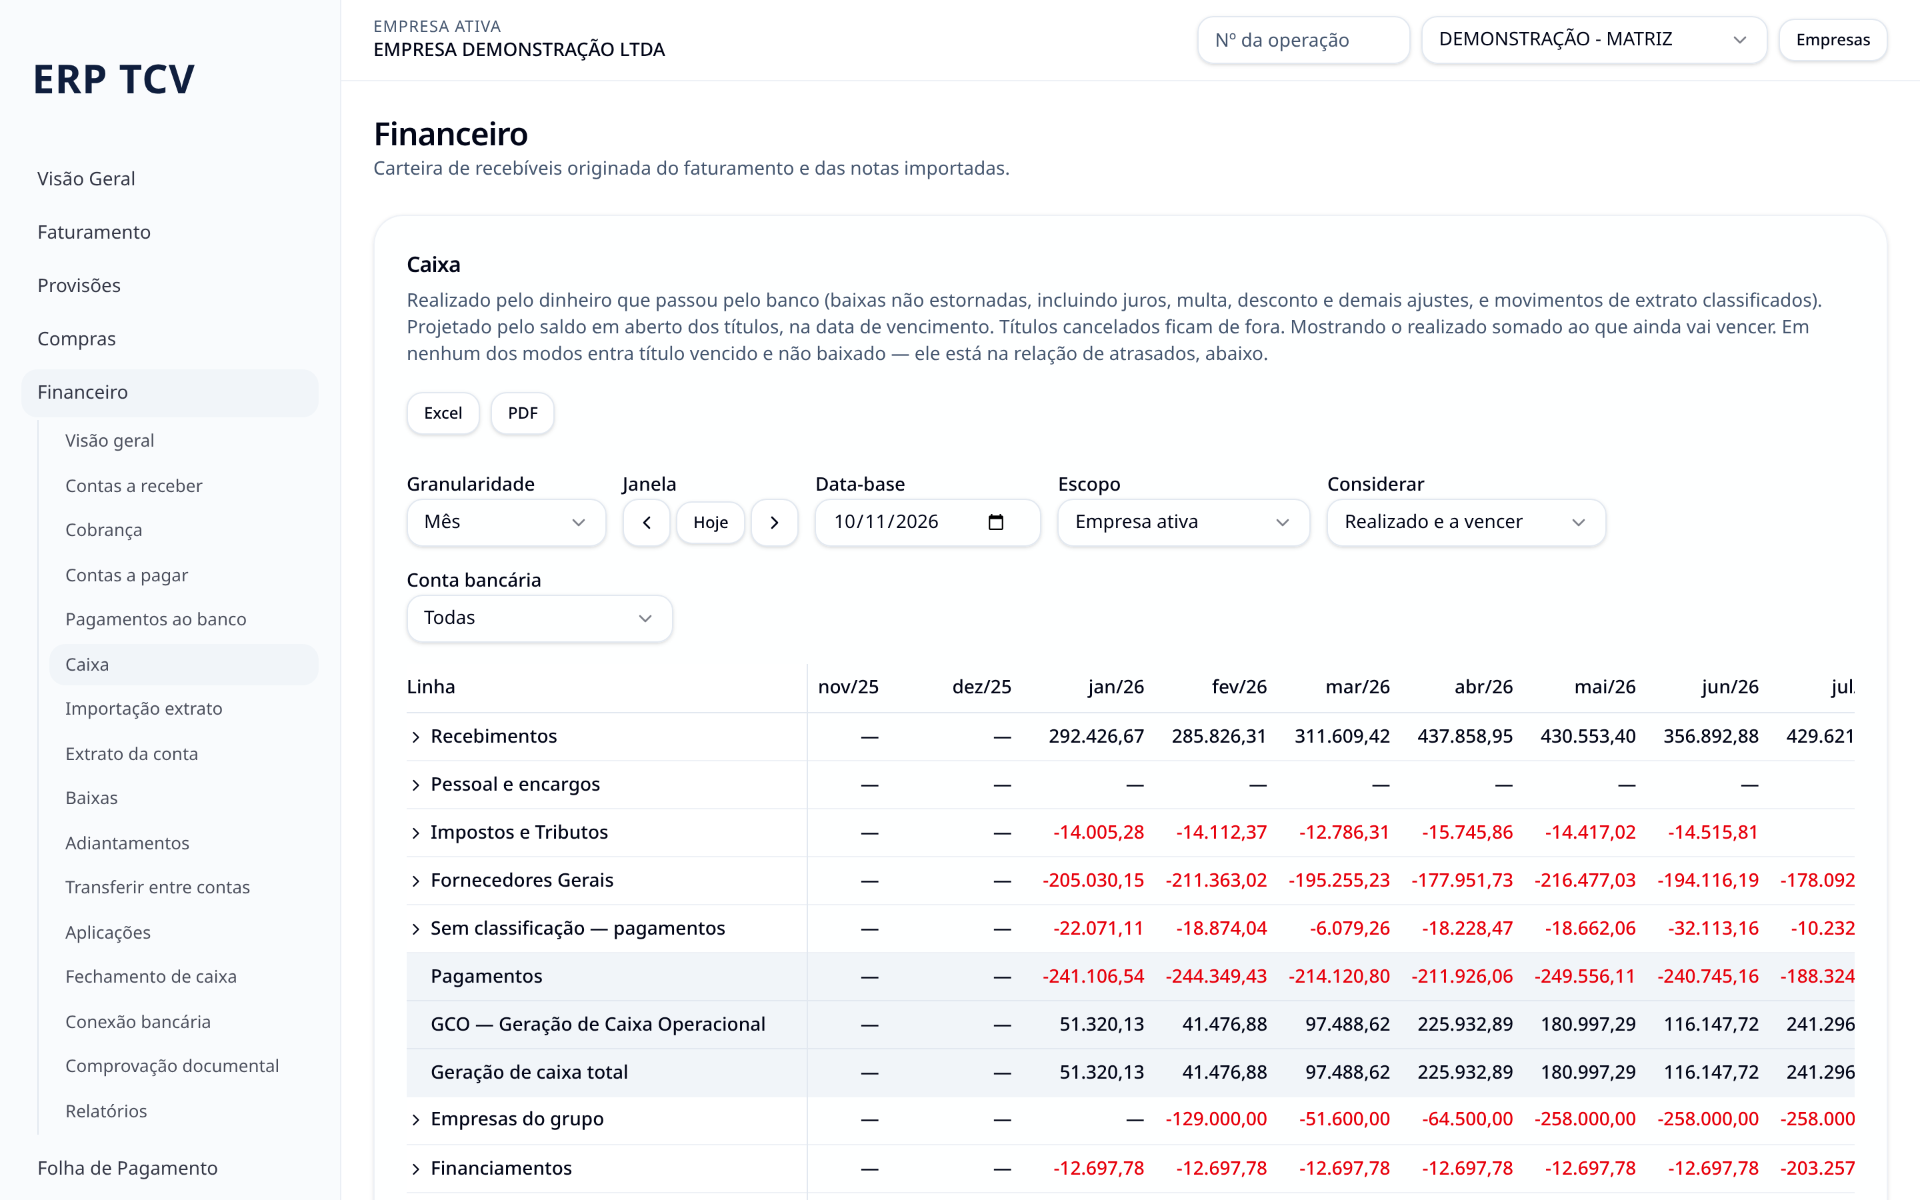Open the Considerar dropdown
Viewport: 1920px width, 1200px height.
(1466, 522)
